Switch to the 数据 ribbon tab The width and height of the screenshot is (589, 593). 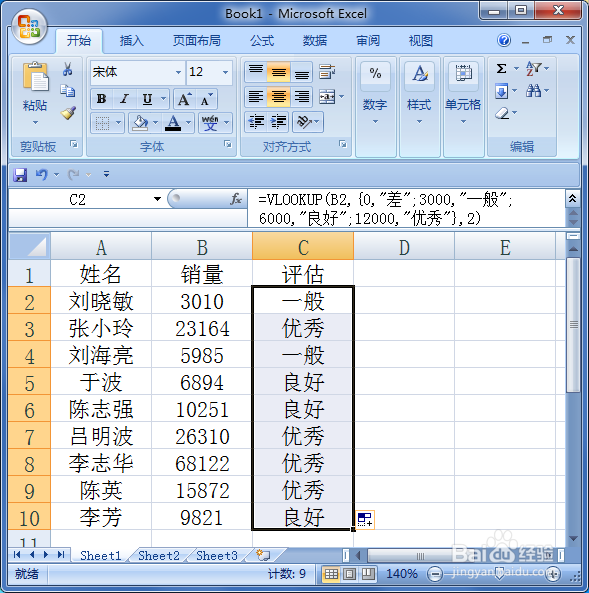tap(315, 40)
